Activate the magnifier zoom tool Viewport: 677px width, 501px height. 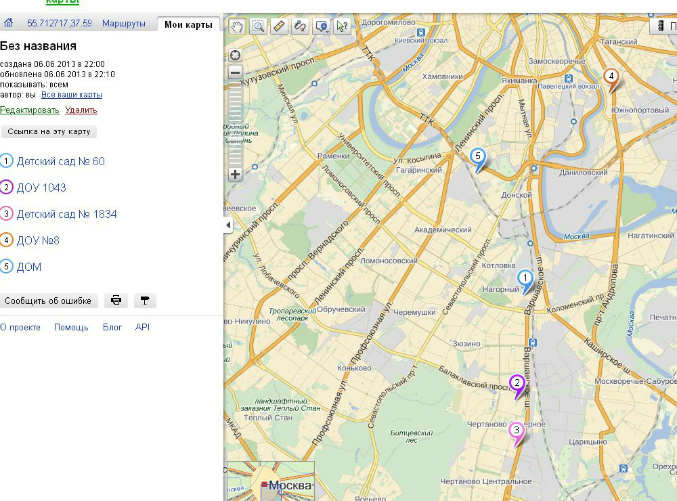[258, 25]
